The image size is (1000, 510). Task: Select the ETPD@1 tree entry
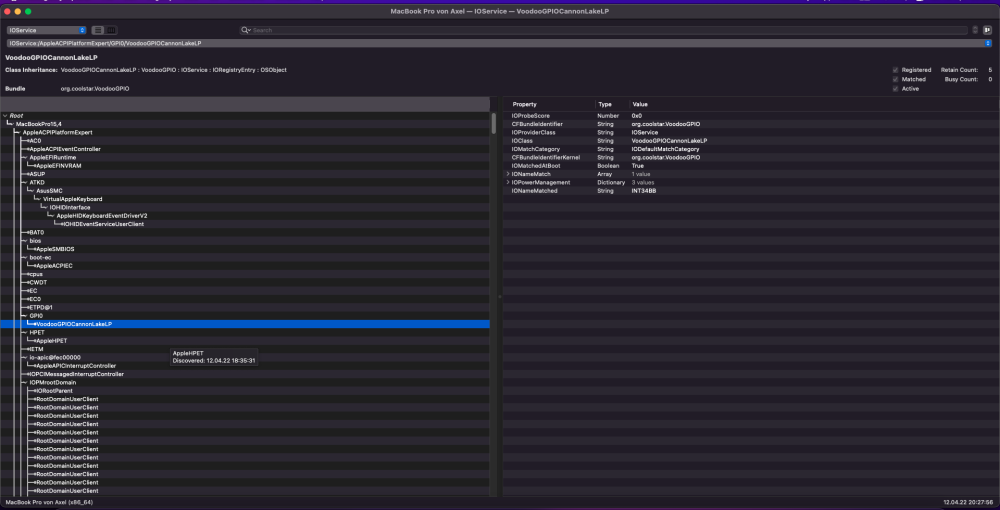click(41, 307)
